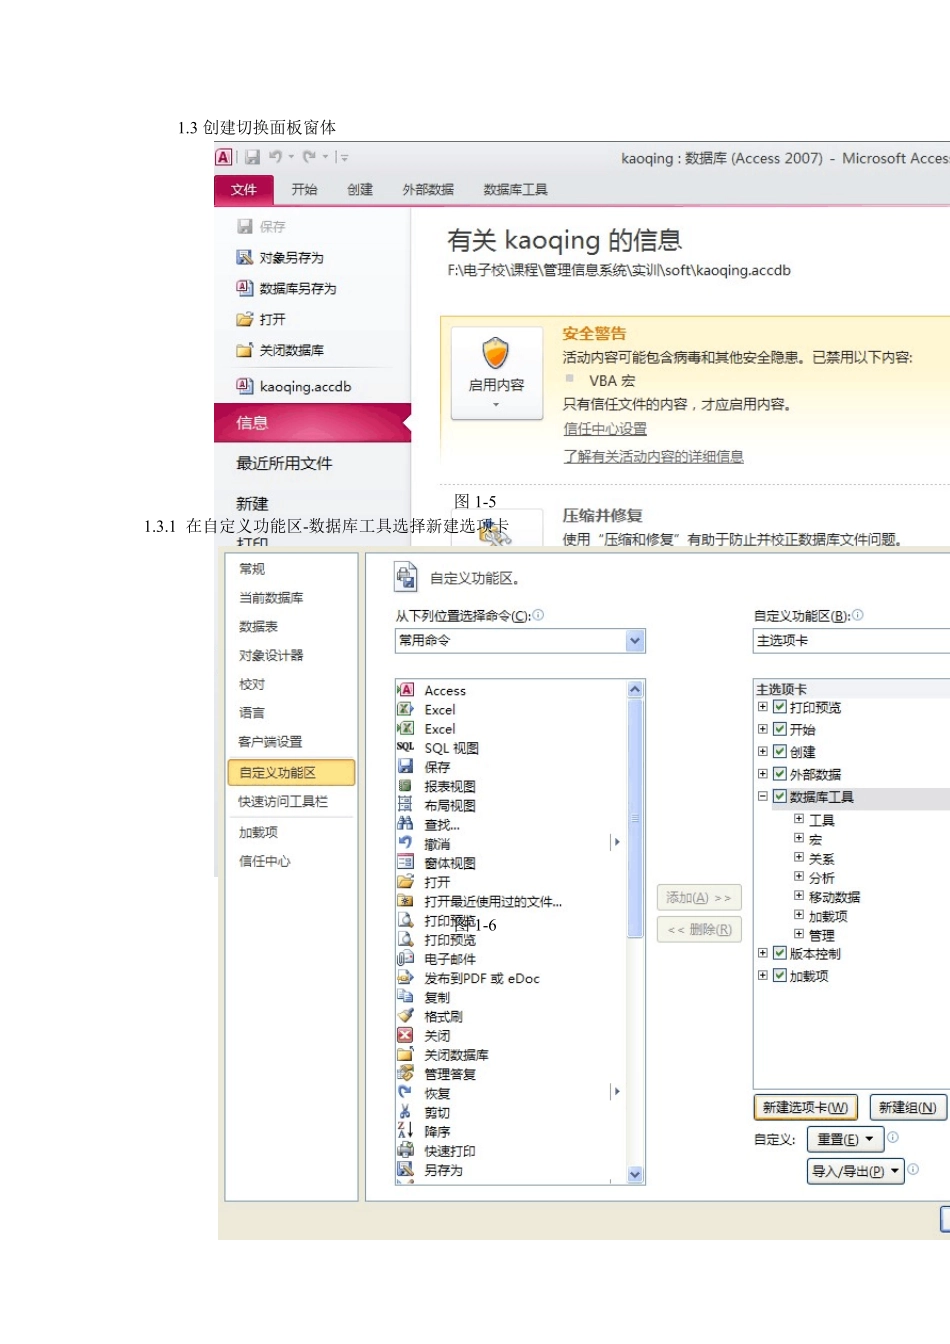Click Access command icon in command list
This screenshot has height=1344, width=950.
tap(405, 690)
